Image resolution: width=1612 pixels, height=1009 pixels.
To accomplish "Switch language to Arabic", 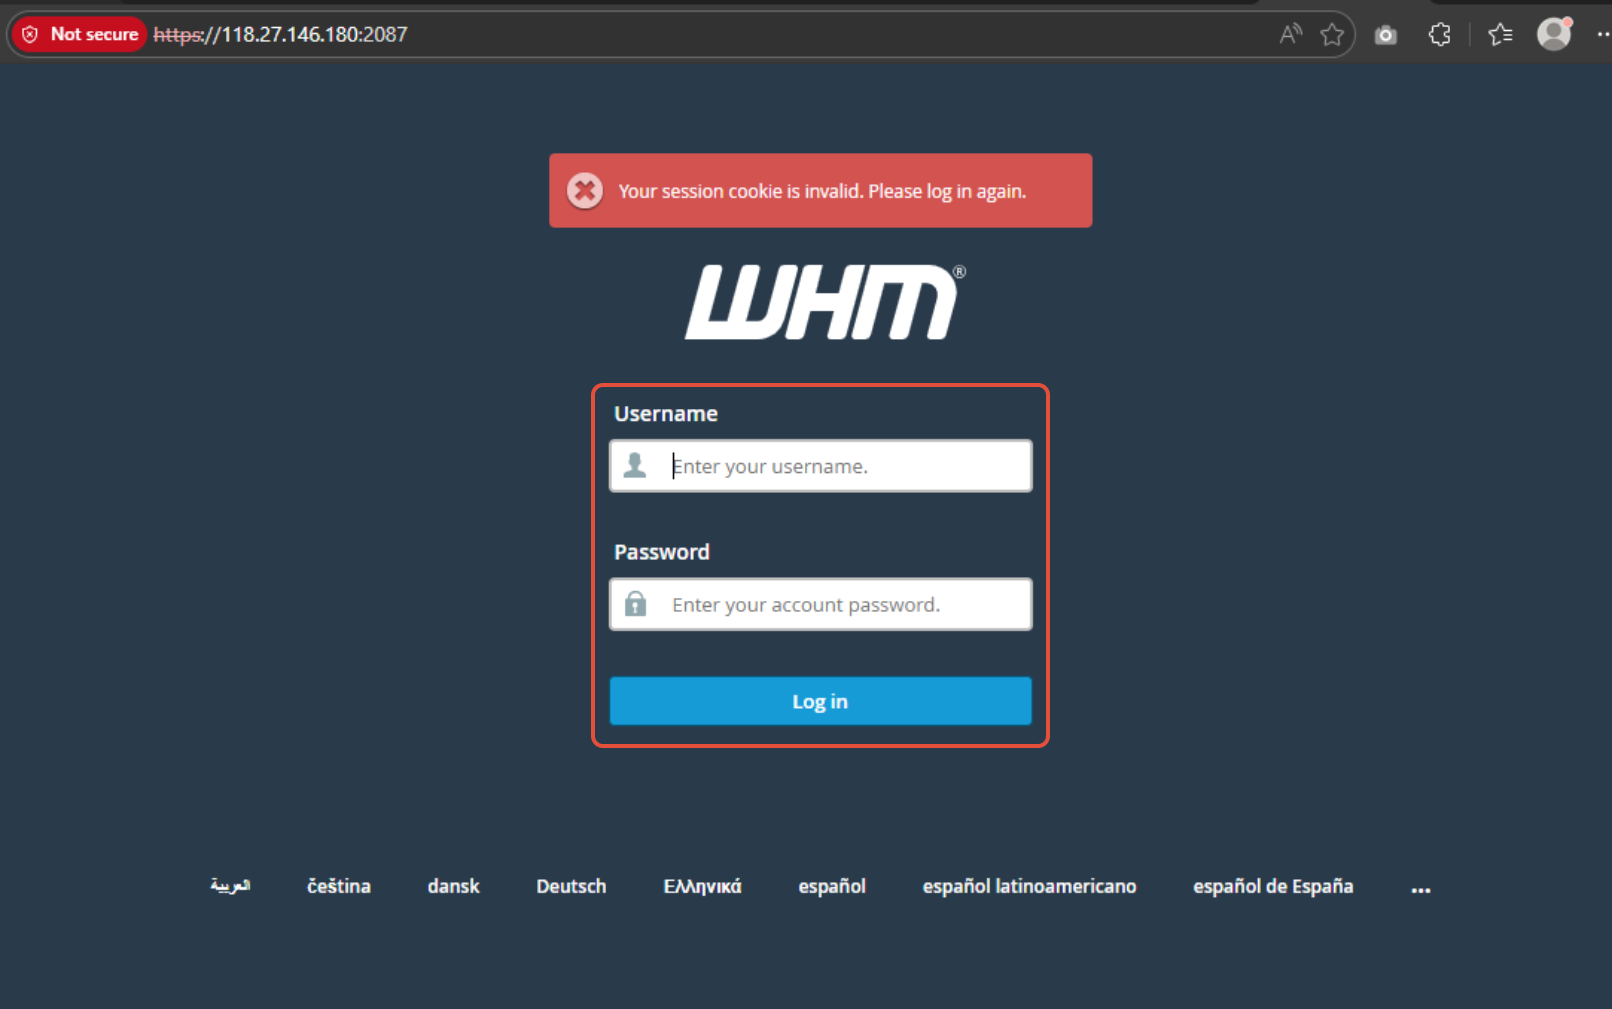I will 230,886.
